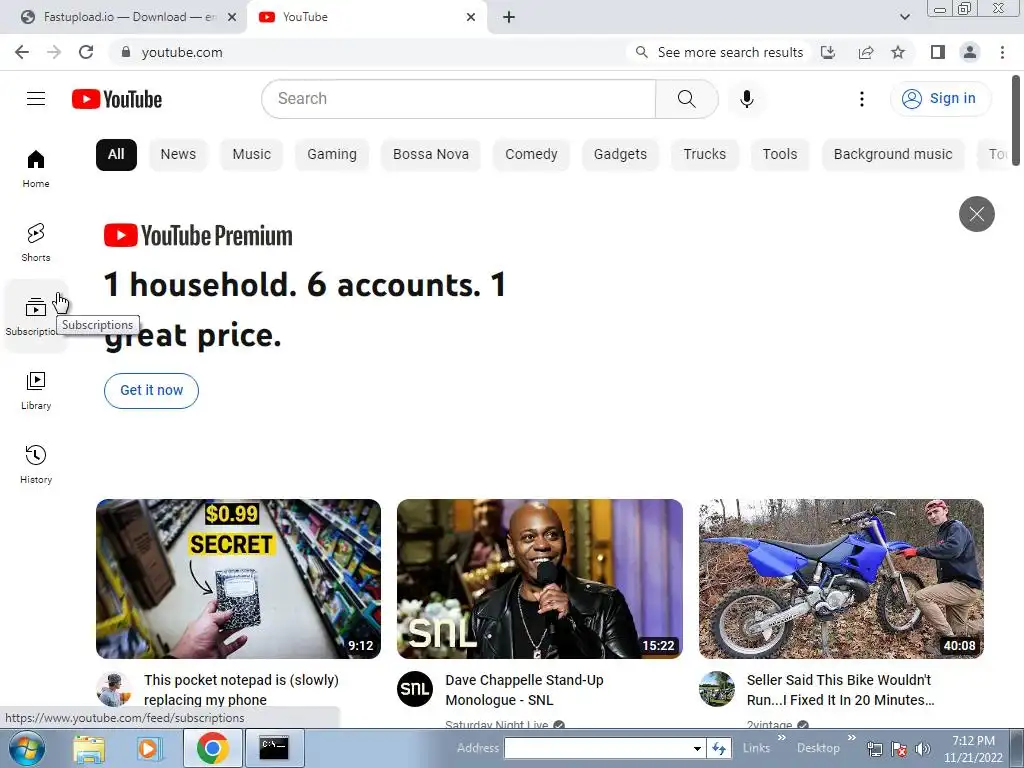
Task: Filter by Trucks chip
Action: [x=705, y=155]
